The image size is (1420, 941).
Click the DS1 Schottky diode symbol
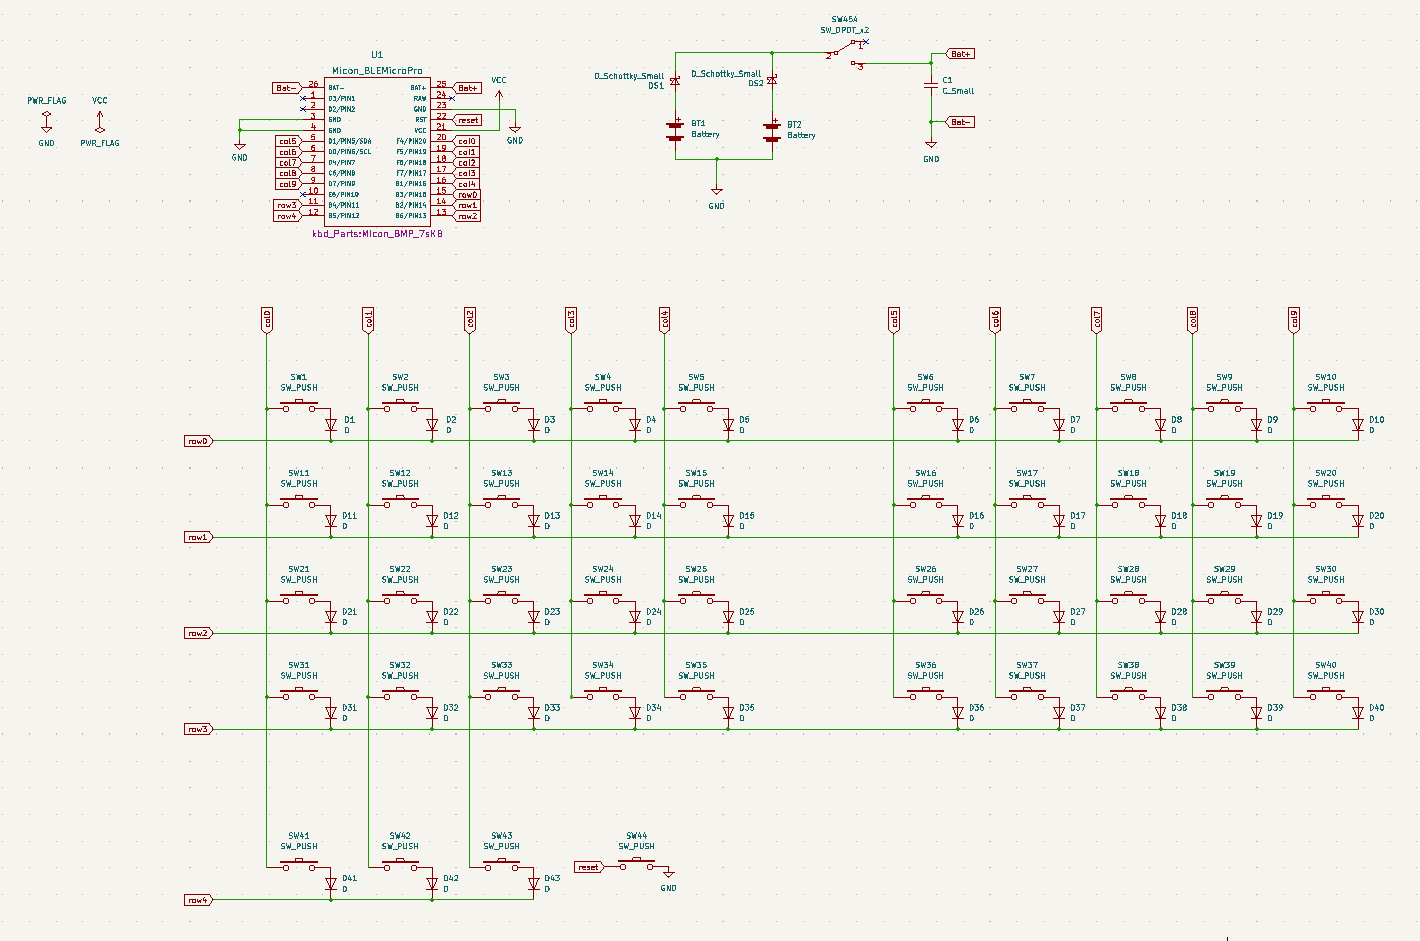[x=676, y=81]
